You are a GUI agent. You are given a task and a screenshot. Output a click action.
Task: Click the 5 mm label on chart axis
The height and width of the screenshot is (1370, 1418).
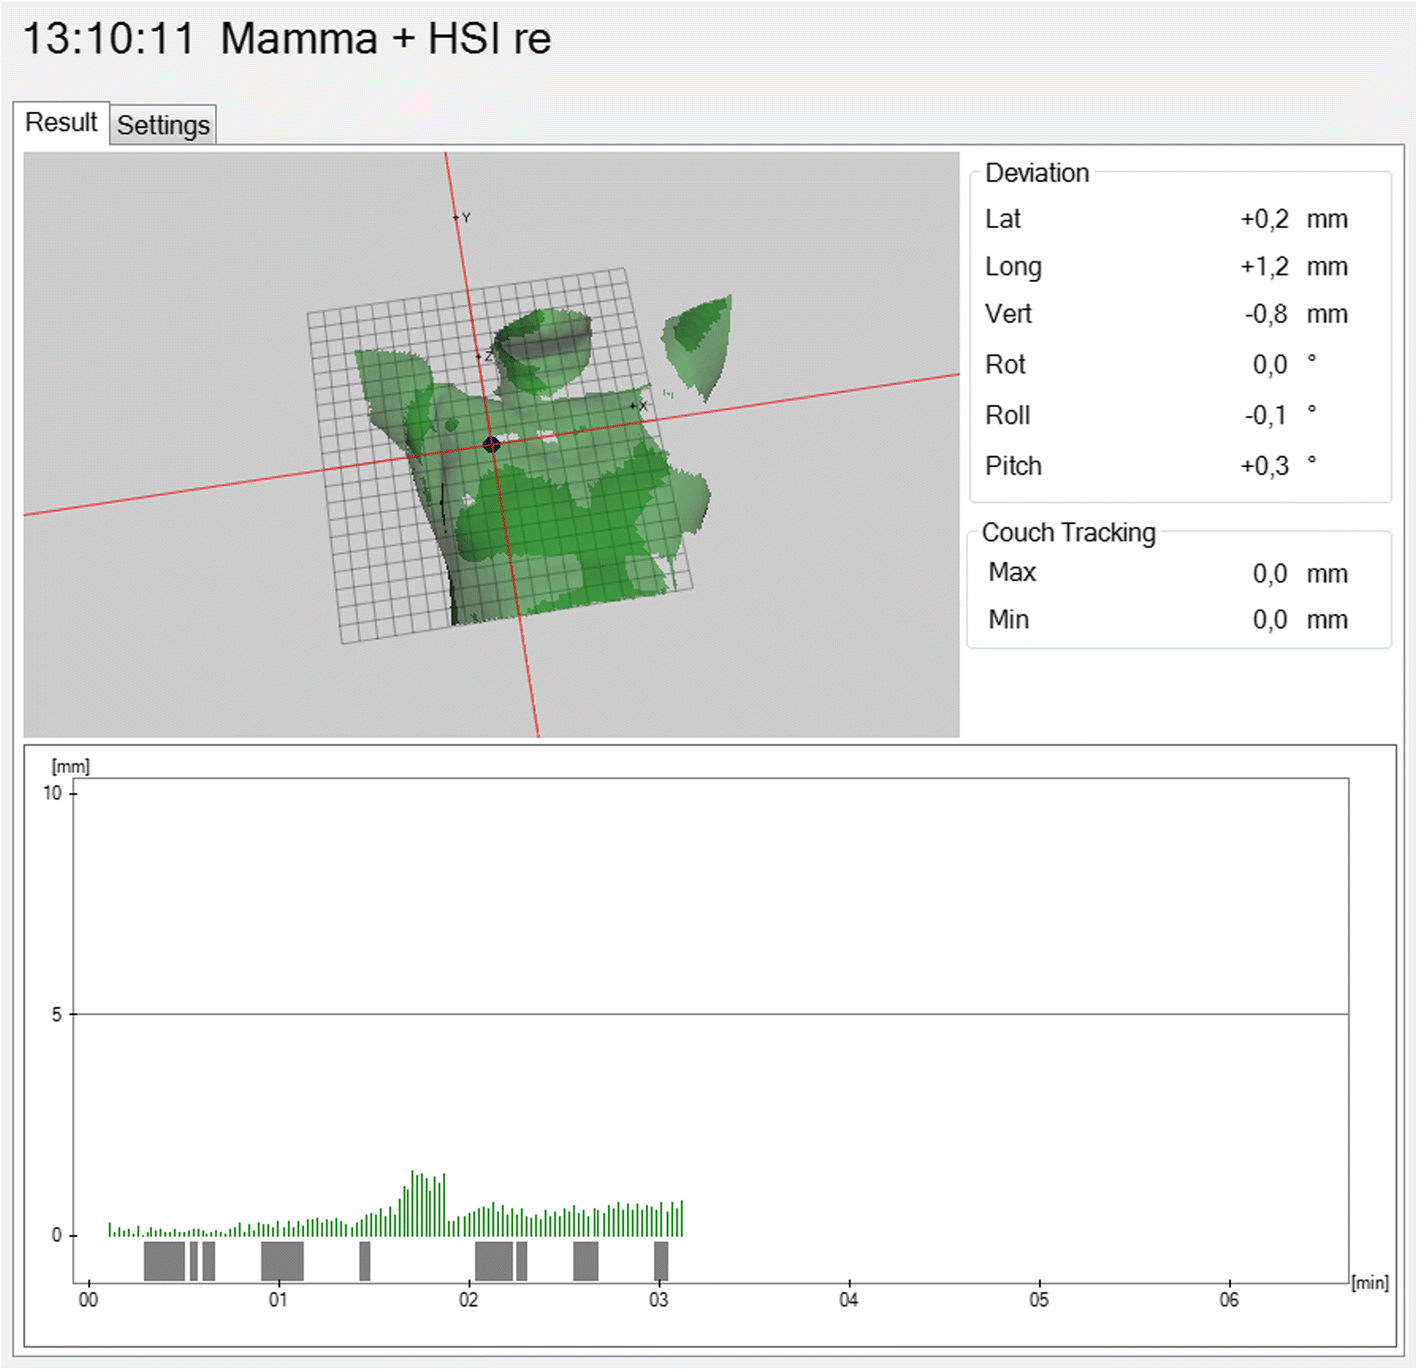(56, 1014)
